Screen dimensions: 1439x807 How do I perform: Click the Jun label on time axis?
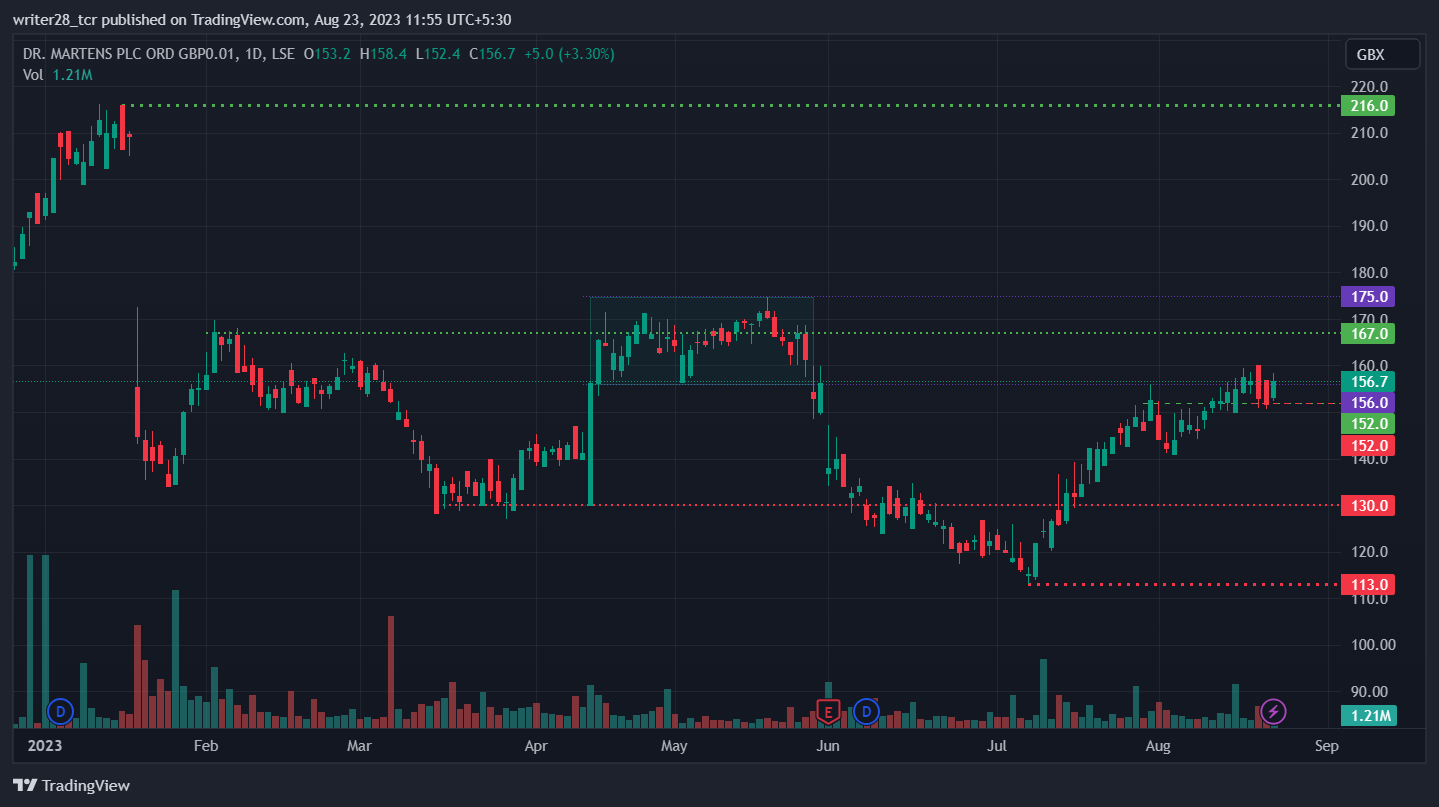coord(826,746)
